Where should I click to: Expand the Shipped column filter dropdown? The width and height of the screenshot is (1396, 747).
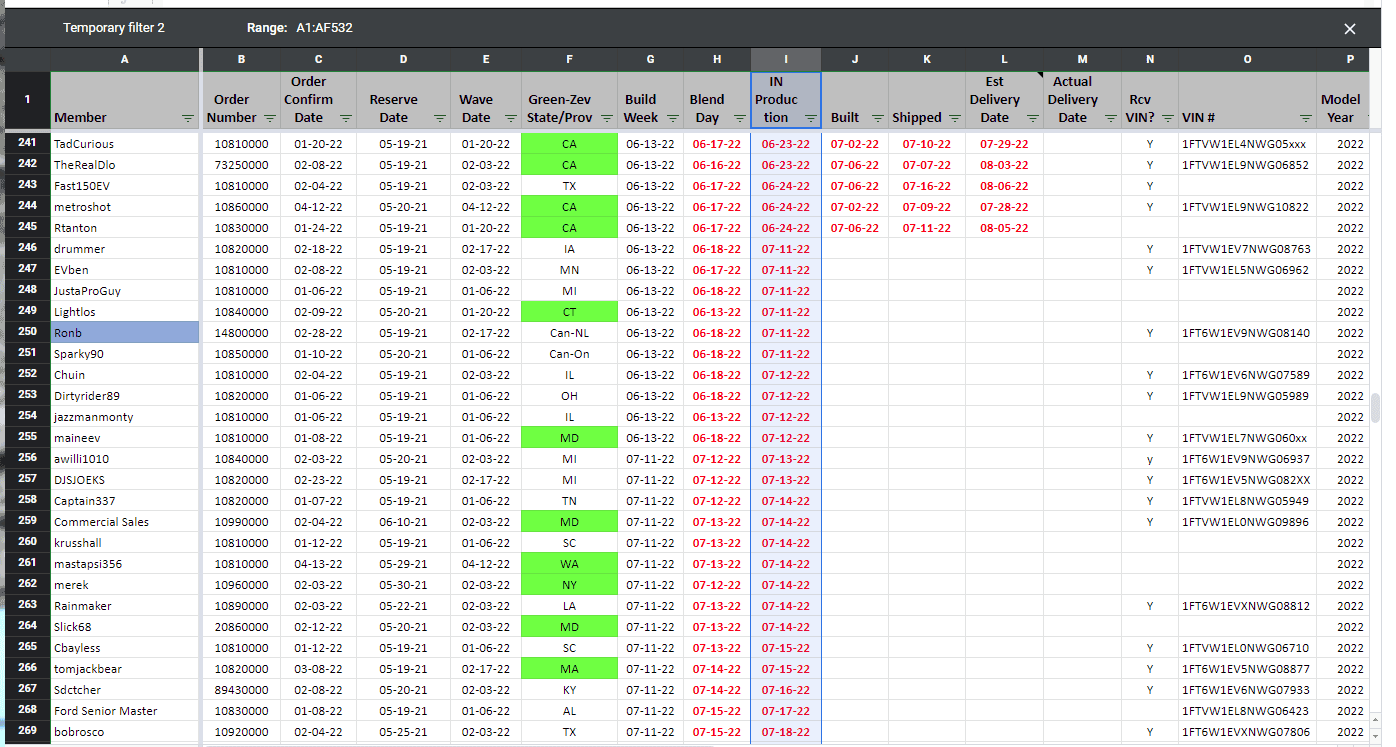tap(955, 118)
